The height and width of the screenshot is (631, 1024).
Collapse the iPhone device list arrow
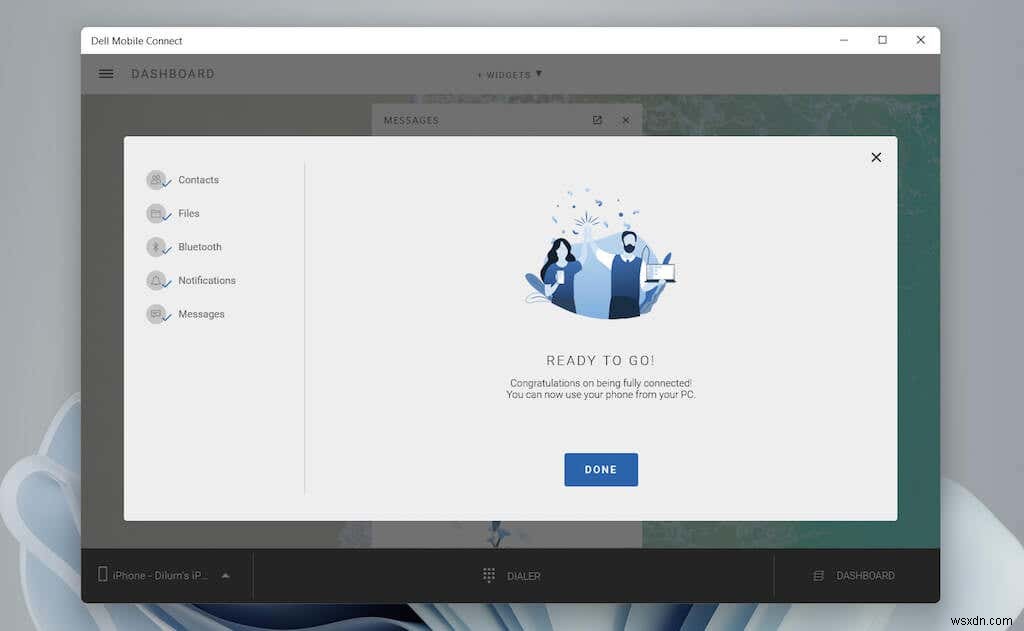pyautogui.click(x=225, y=574)
